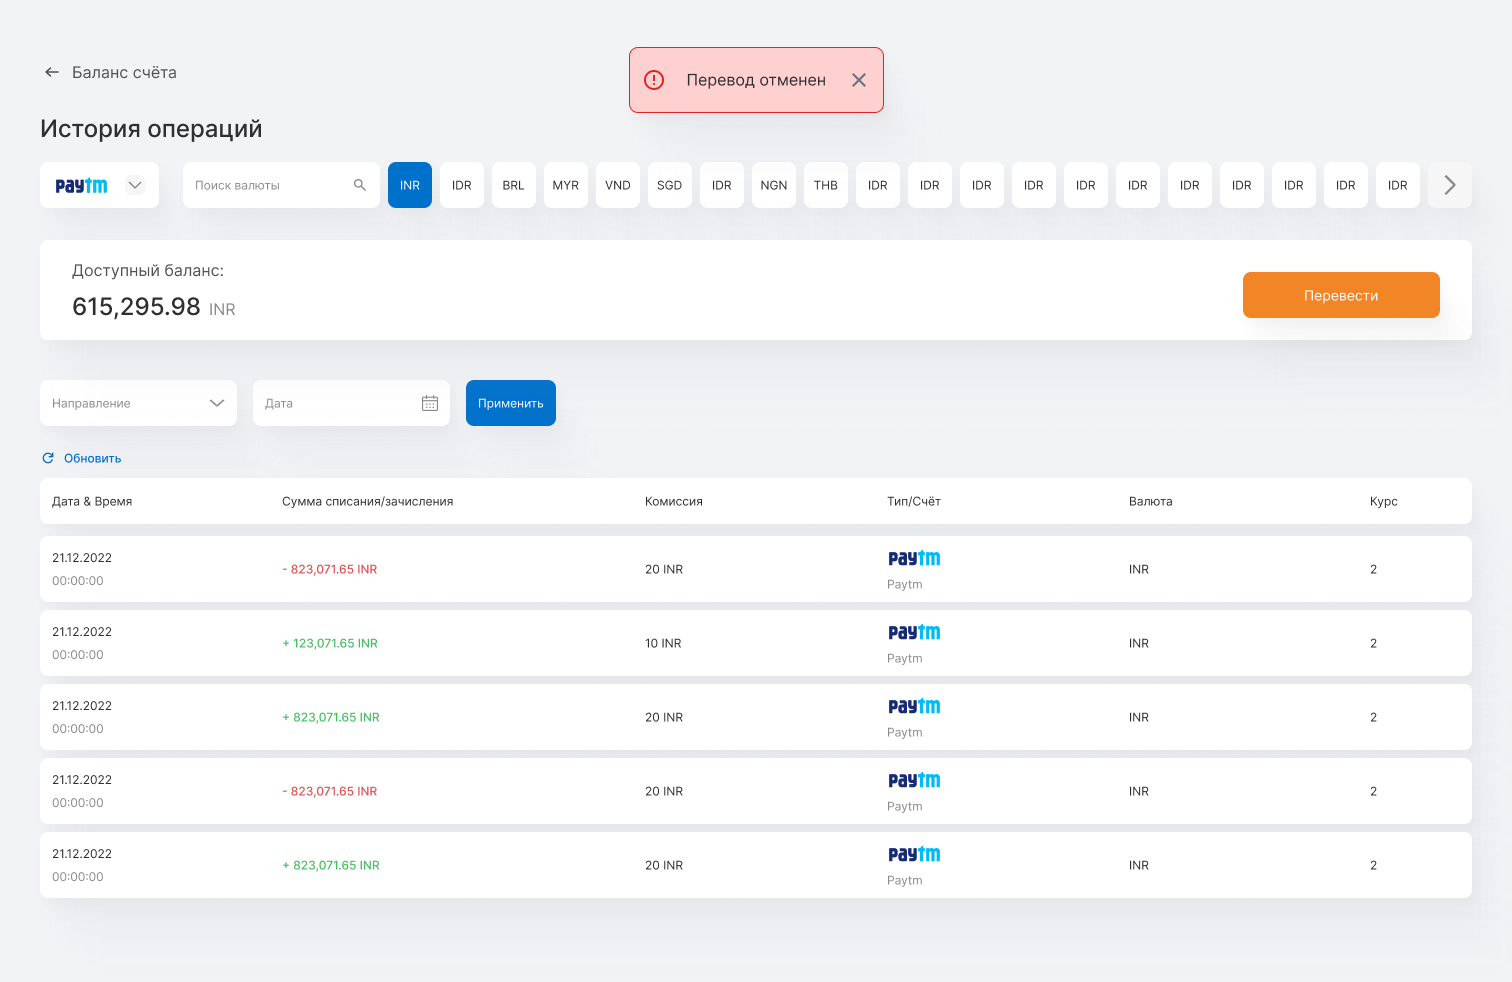Click the Paytm logo in the last table row
The image size is (1512, 982).
(x=913, y=854)
